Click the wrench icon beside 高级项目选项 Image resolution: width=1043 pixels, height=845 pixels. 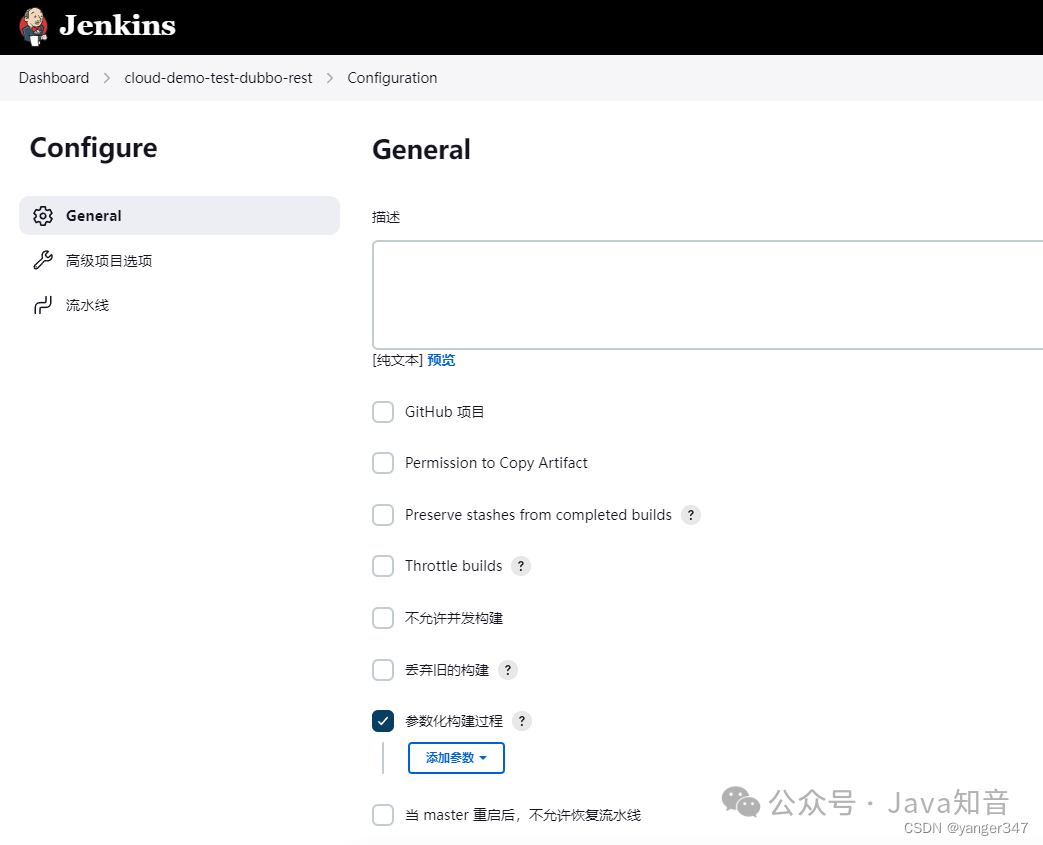[x=43, y=260]
